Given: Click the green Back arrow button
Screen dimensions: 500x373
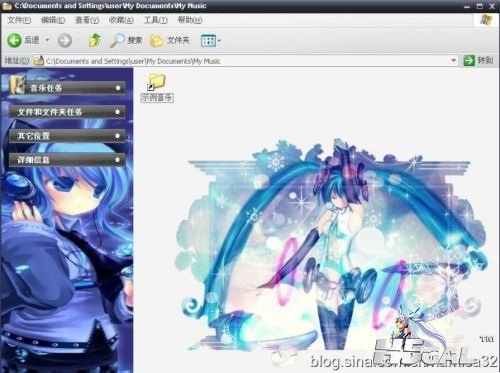Looking at the screenshot, I should [14, 40].
